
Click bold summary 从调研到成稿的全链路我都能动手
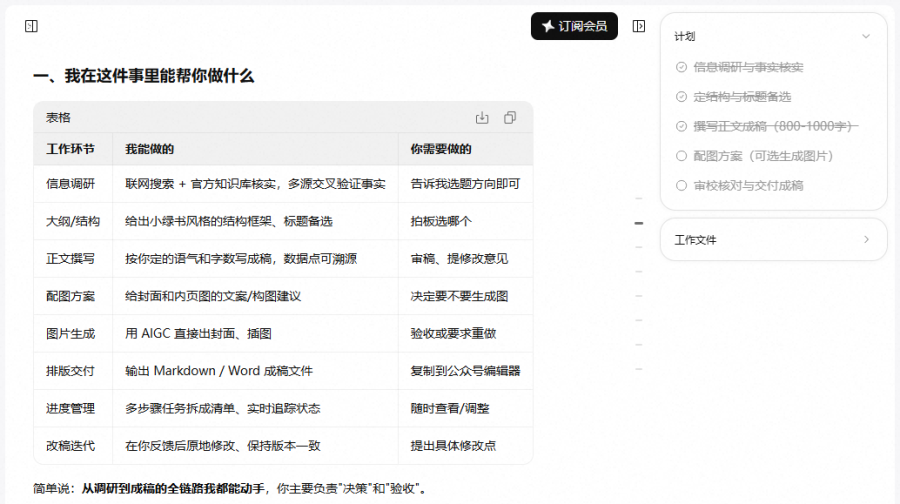point(173,489)
